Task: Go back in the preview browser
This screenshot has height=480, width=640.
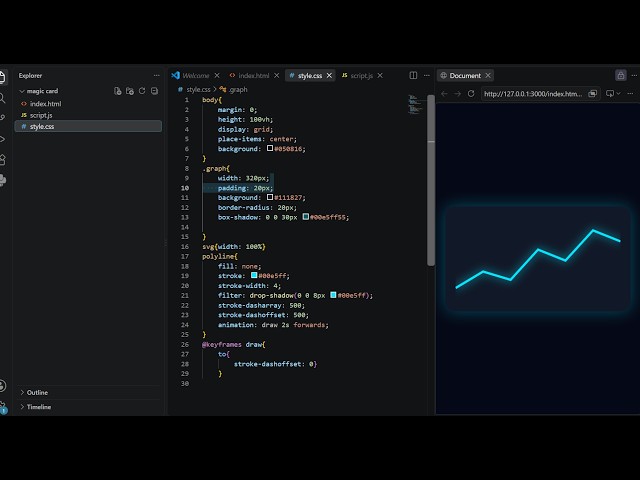Action: tap(444, 94)
